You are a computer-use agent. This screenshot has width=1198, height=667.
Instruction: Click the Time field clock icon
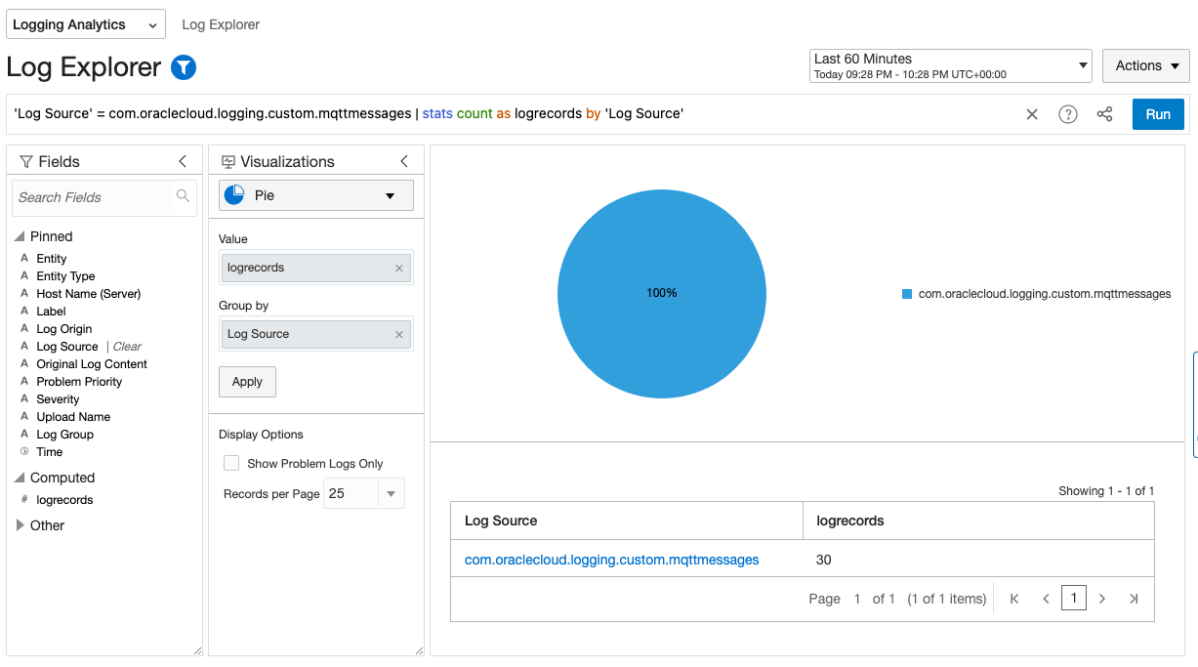tap(23, 451)
